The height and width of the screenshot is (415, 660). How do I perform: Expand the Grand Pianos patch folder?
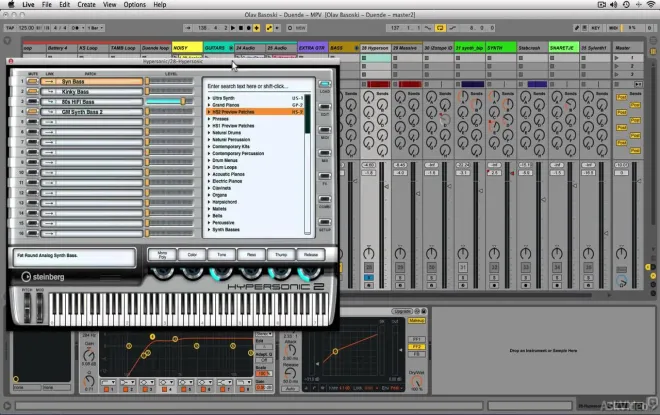(x=209, y=105)
